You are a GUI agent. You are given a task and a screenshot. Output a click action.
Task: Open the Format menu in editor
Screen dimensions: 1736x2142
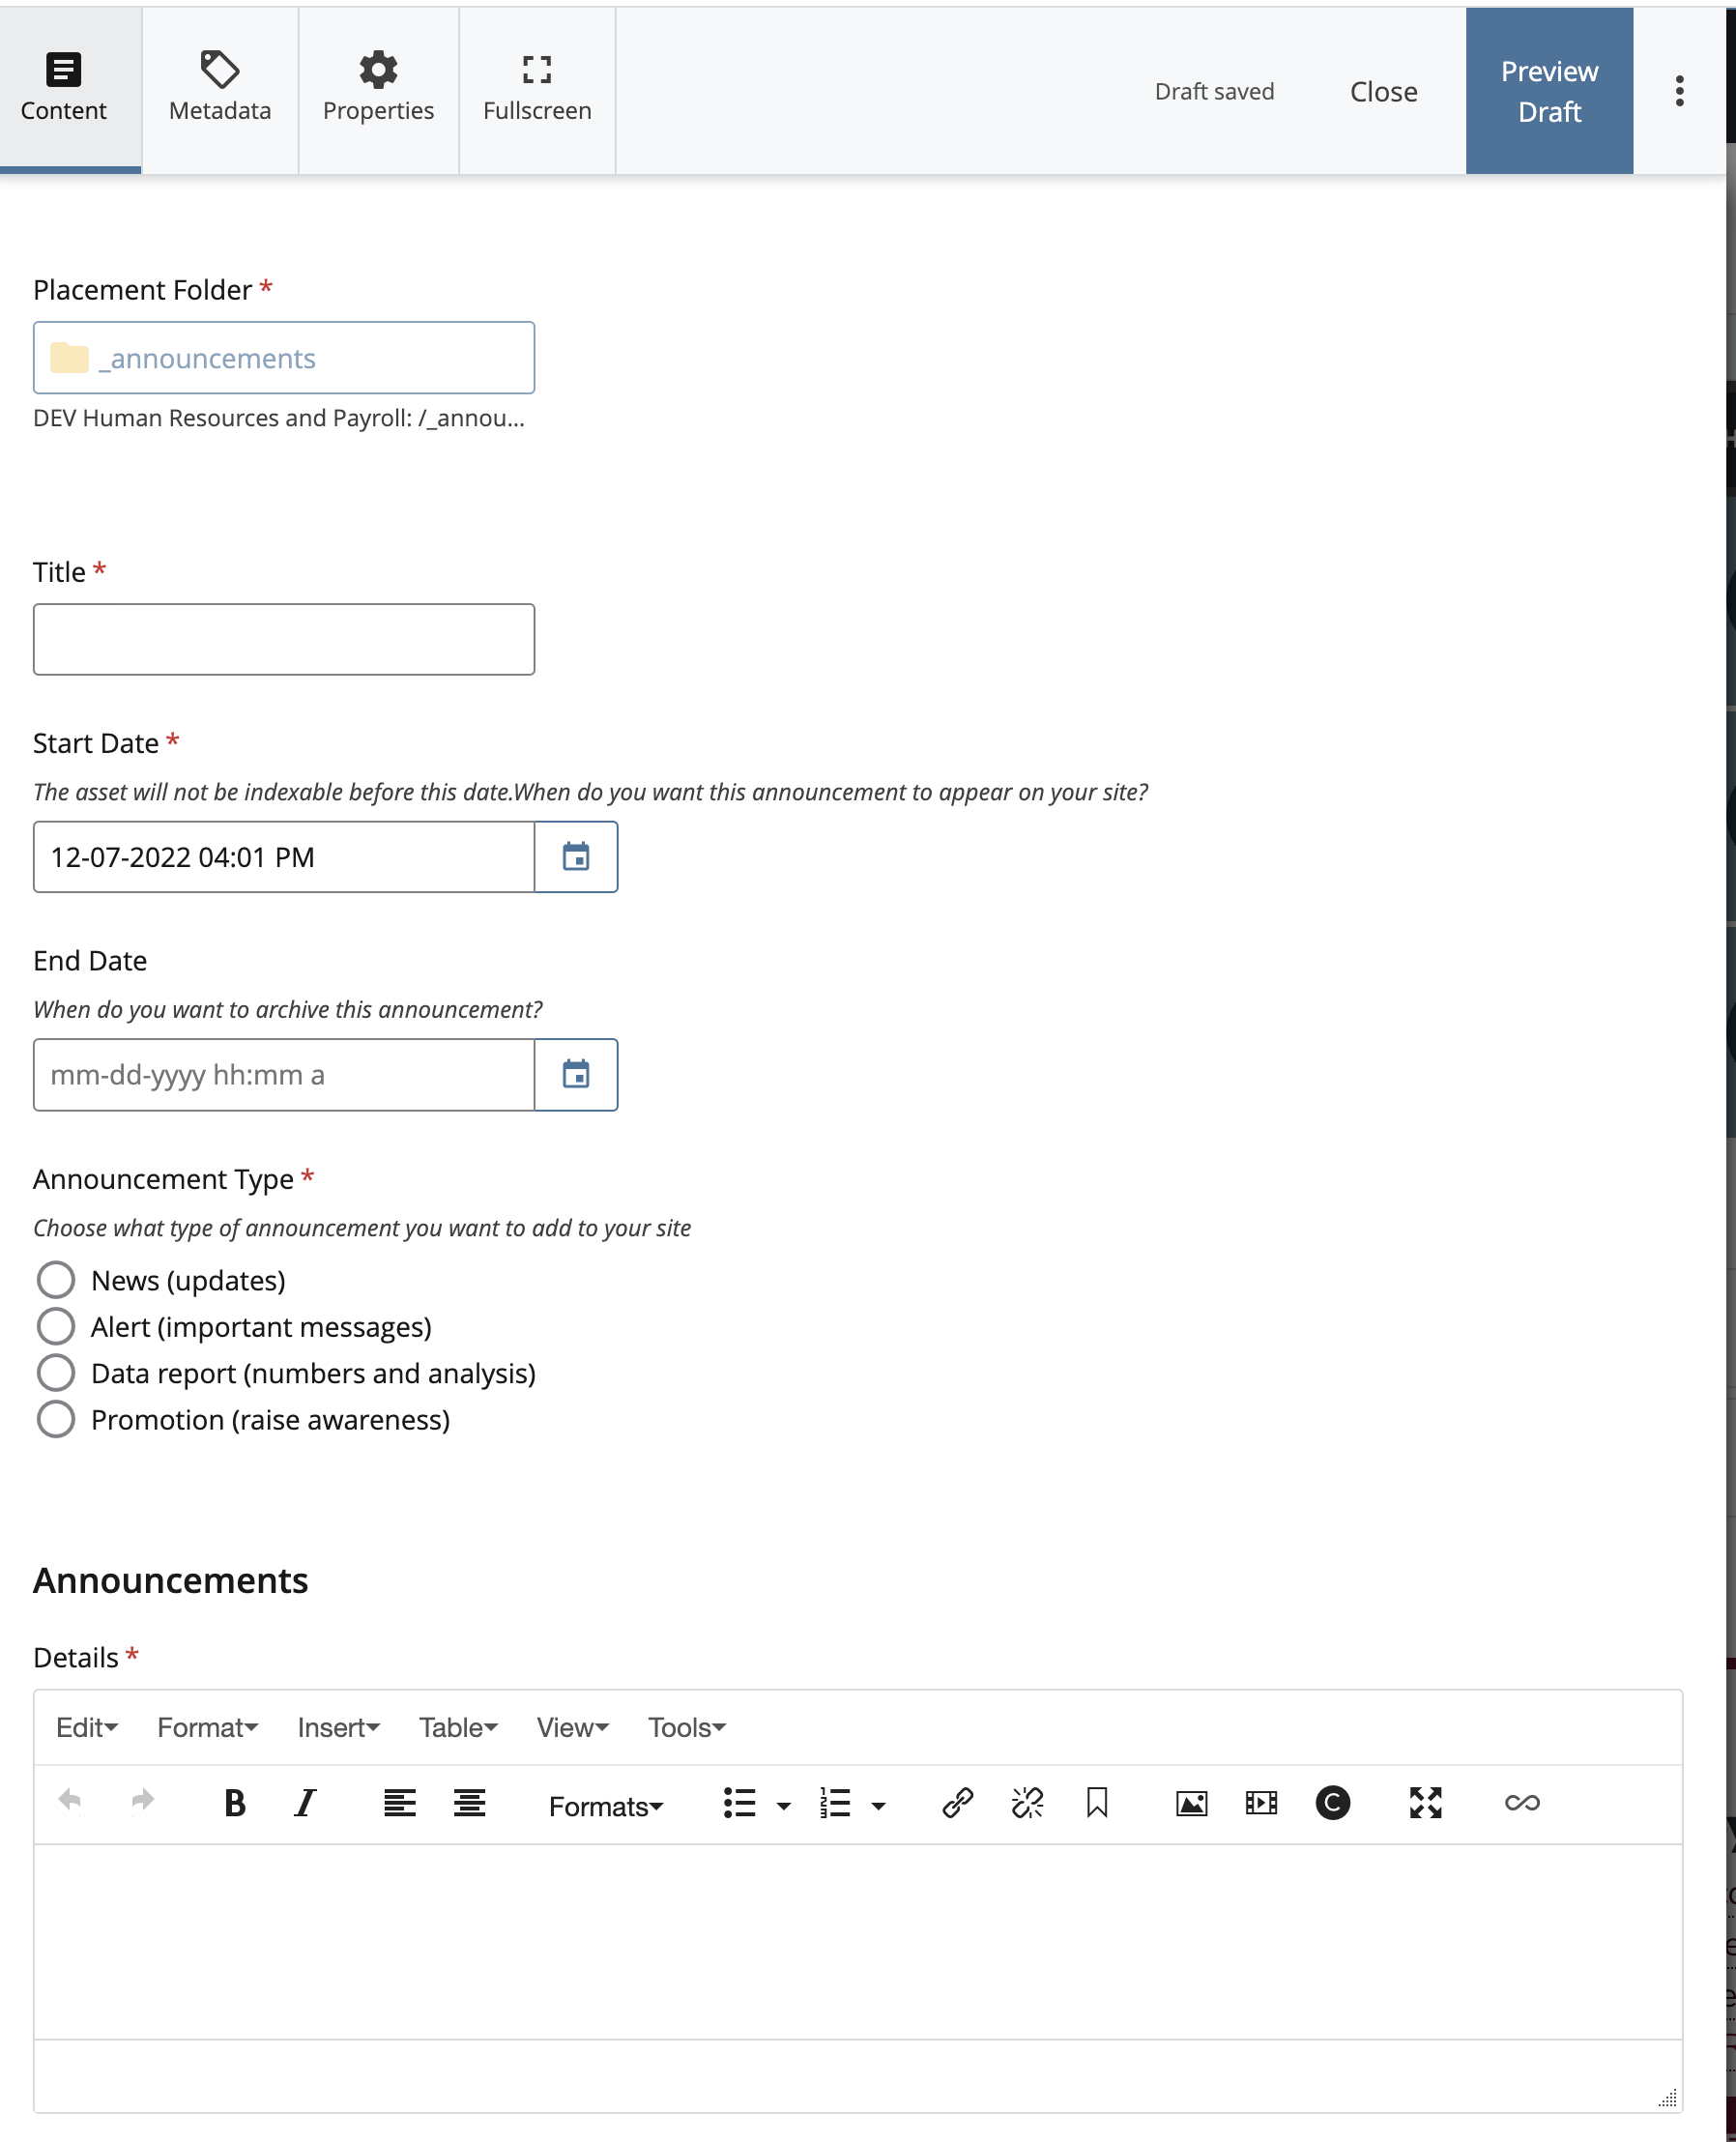coord(207,1727)
